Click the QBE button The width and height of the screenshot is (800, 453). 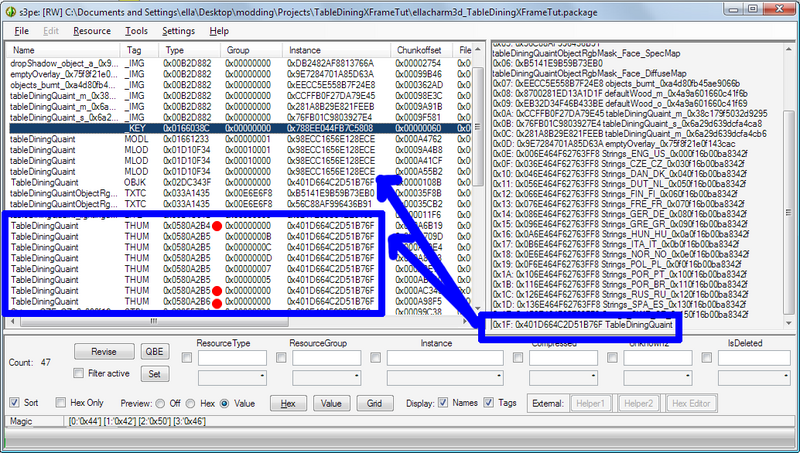click(x=155, y=351)
